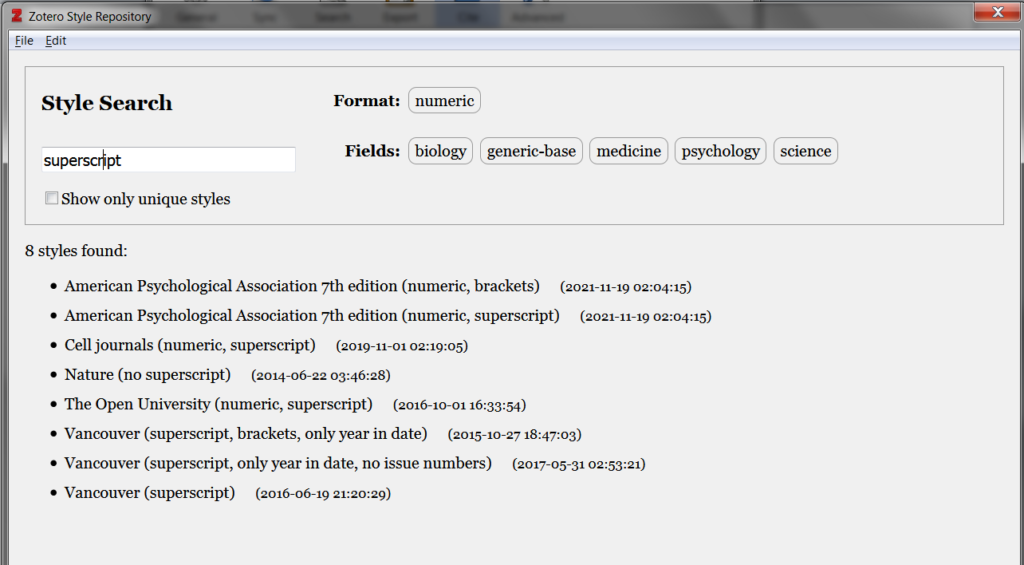Filter by the medicine field tag
Viewport: 1024px width, 565px height.
click(628, 151)
